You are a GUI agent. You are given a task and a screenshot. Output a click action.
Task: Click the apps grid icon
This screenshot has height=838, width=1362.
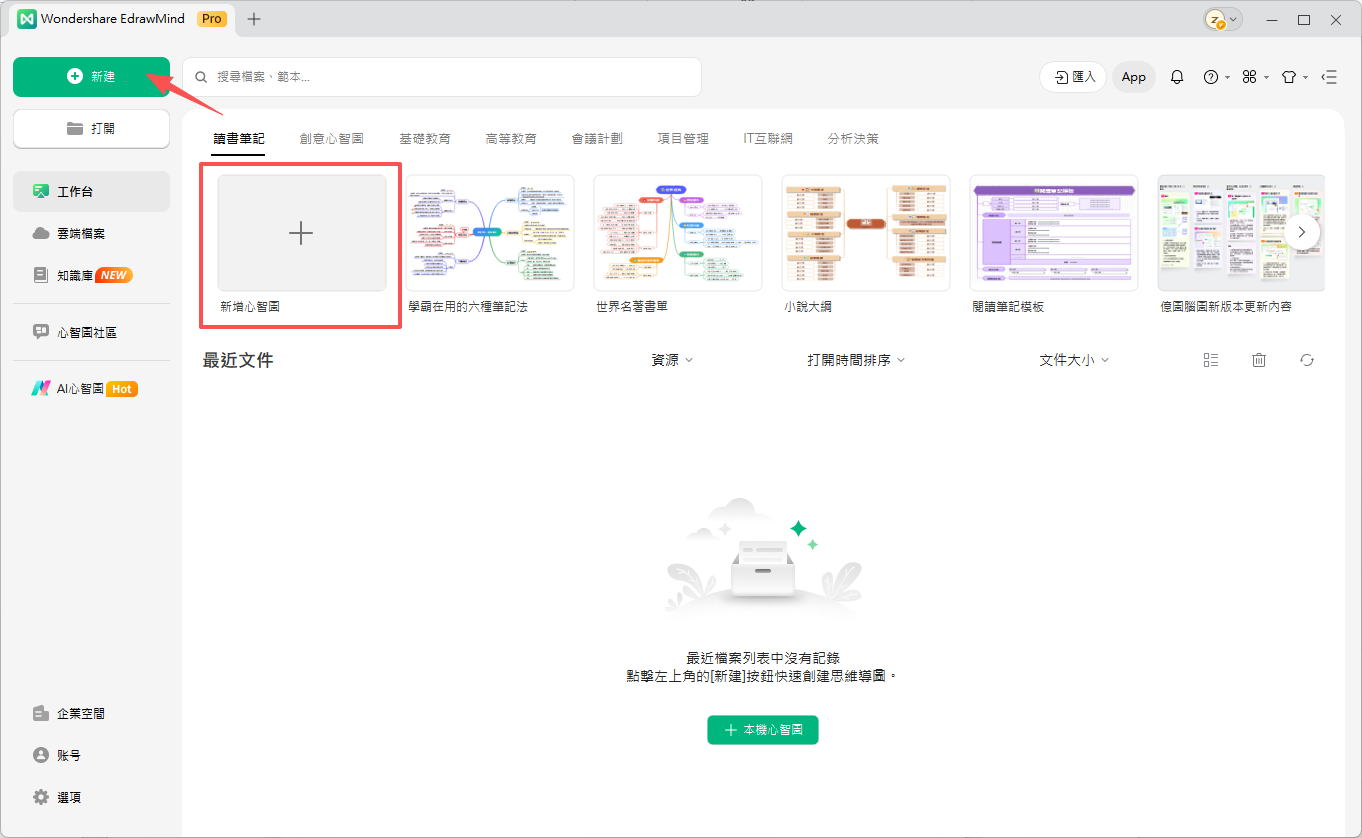click(1249, 77)
